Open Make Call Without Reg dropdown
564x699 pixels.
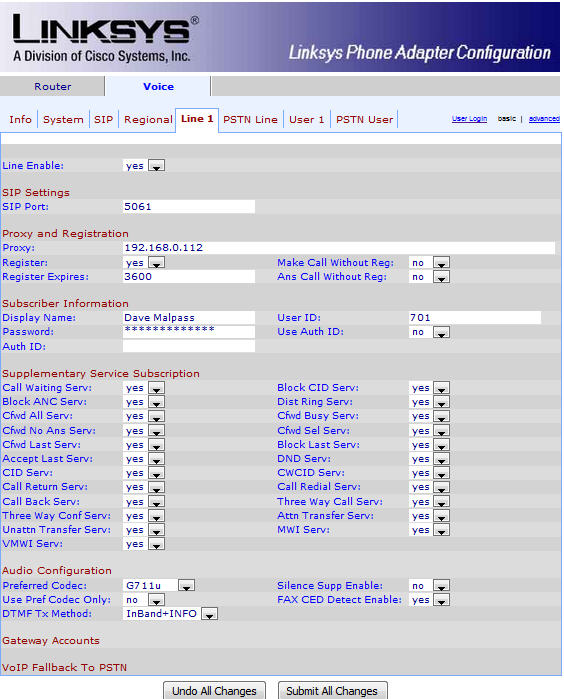(x=429, y=263)
